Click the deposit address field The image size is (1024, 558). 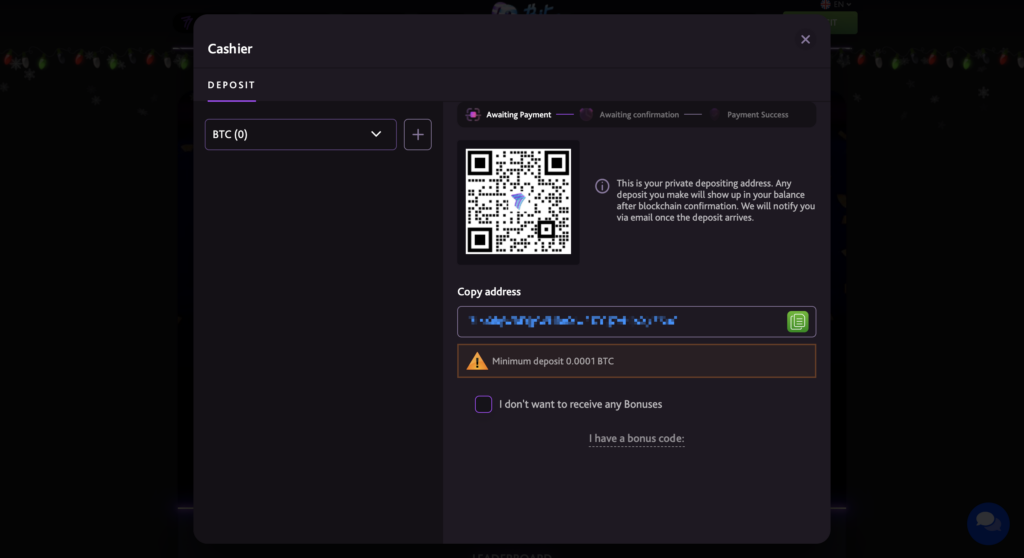637,321
